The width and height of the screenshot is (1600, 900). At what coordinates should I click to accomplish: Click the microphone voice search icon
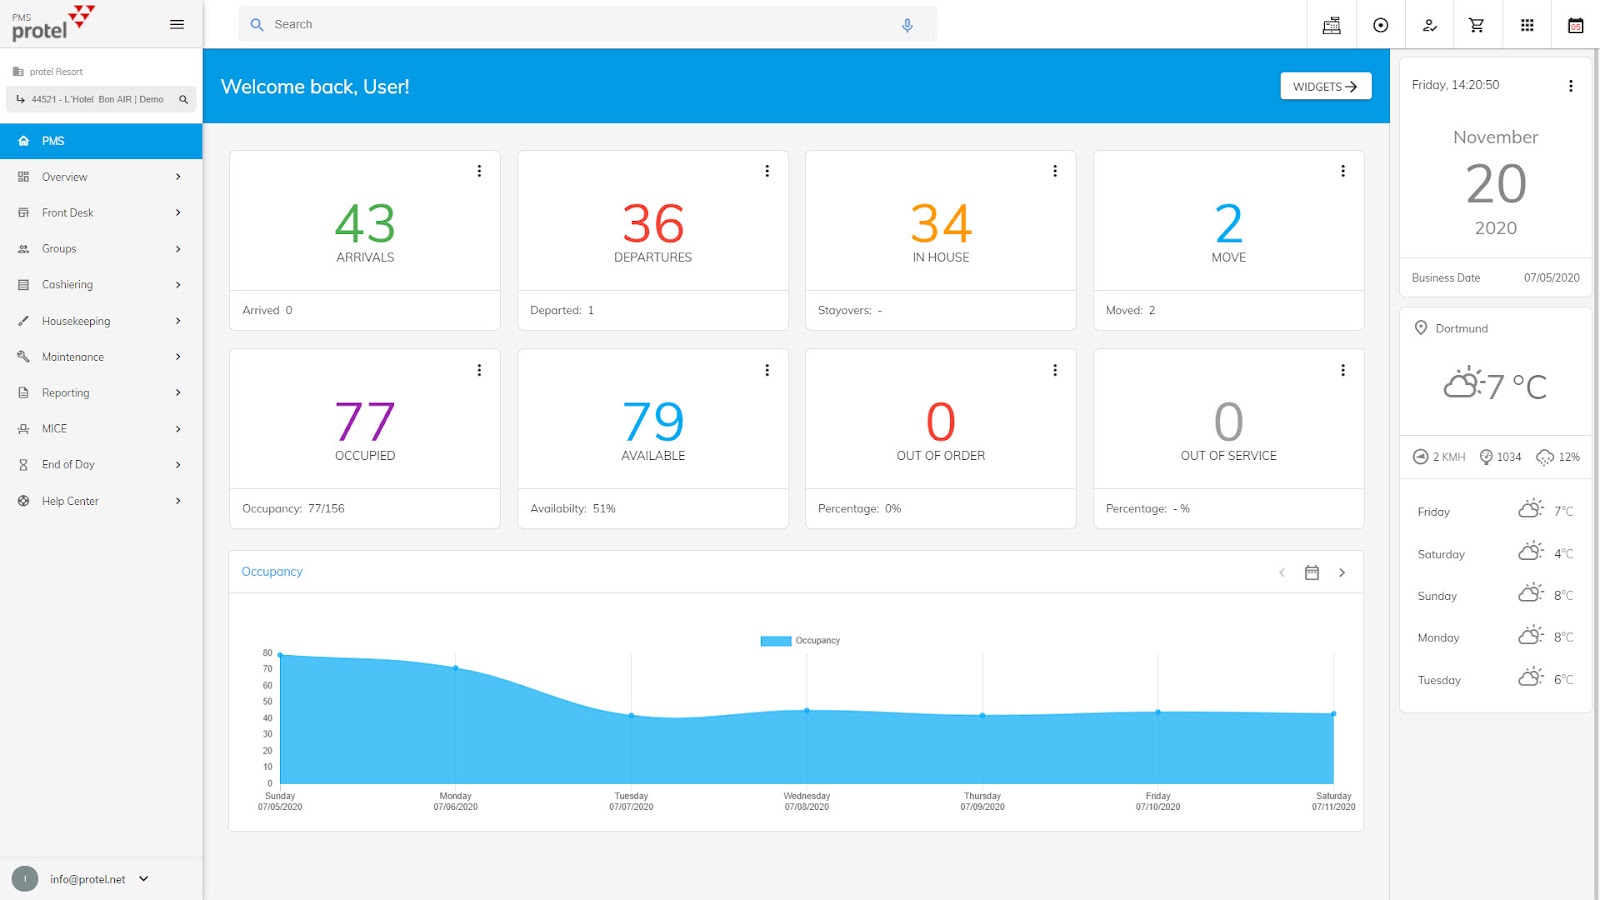click(x=907, y=25)
